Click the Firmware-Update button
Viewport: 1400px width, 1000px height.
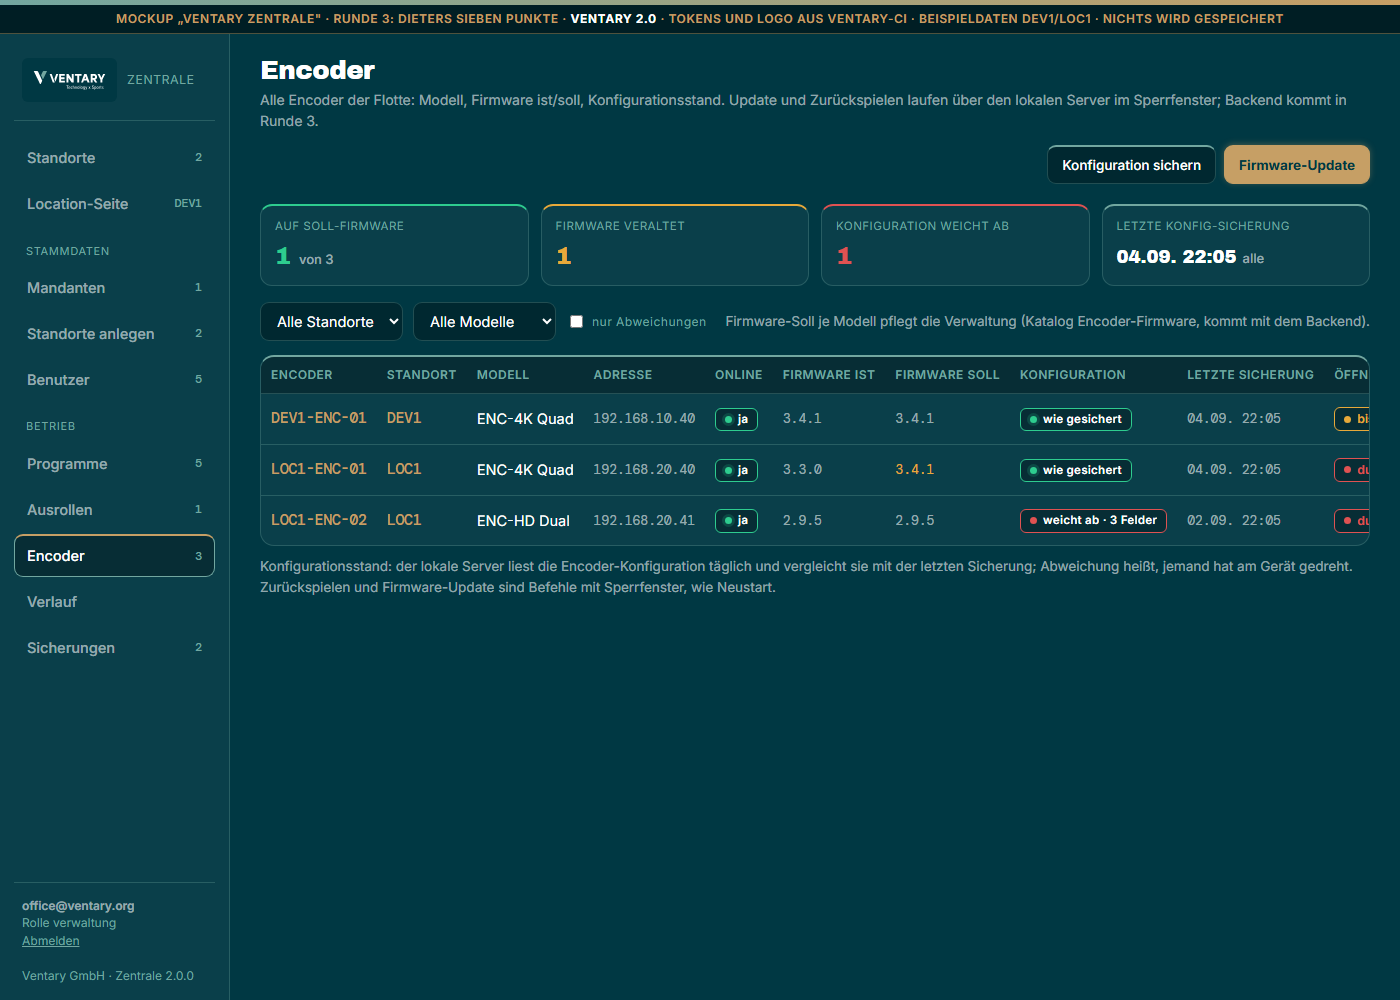[1297, 165]
